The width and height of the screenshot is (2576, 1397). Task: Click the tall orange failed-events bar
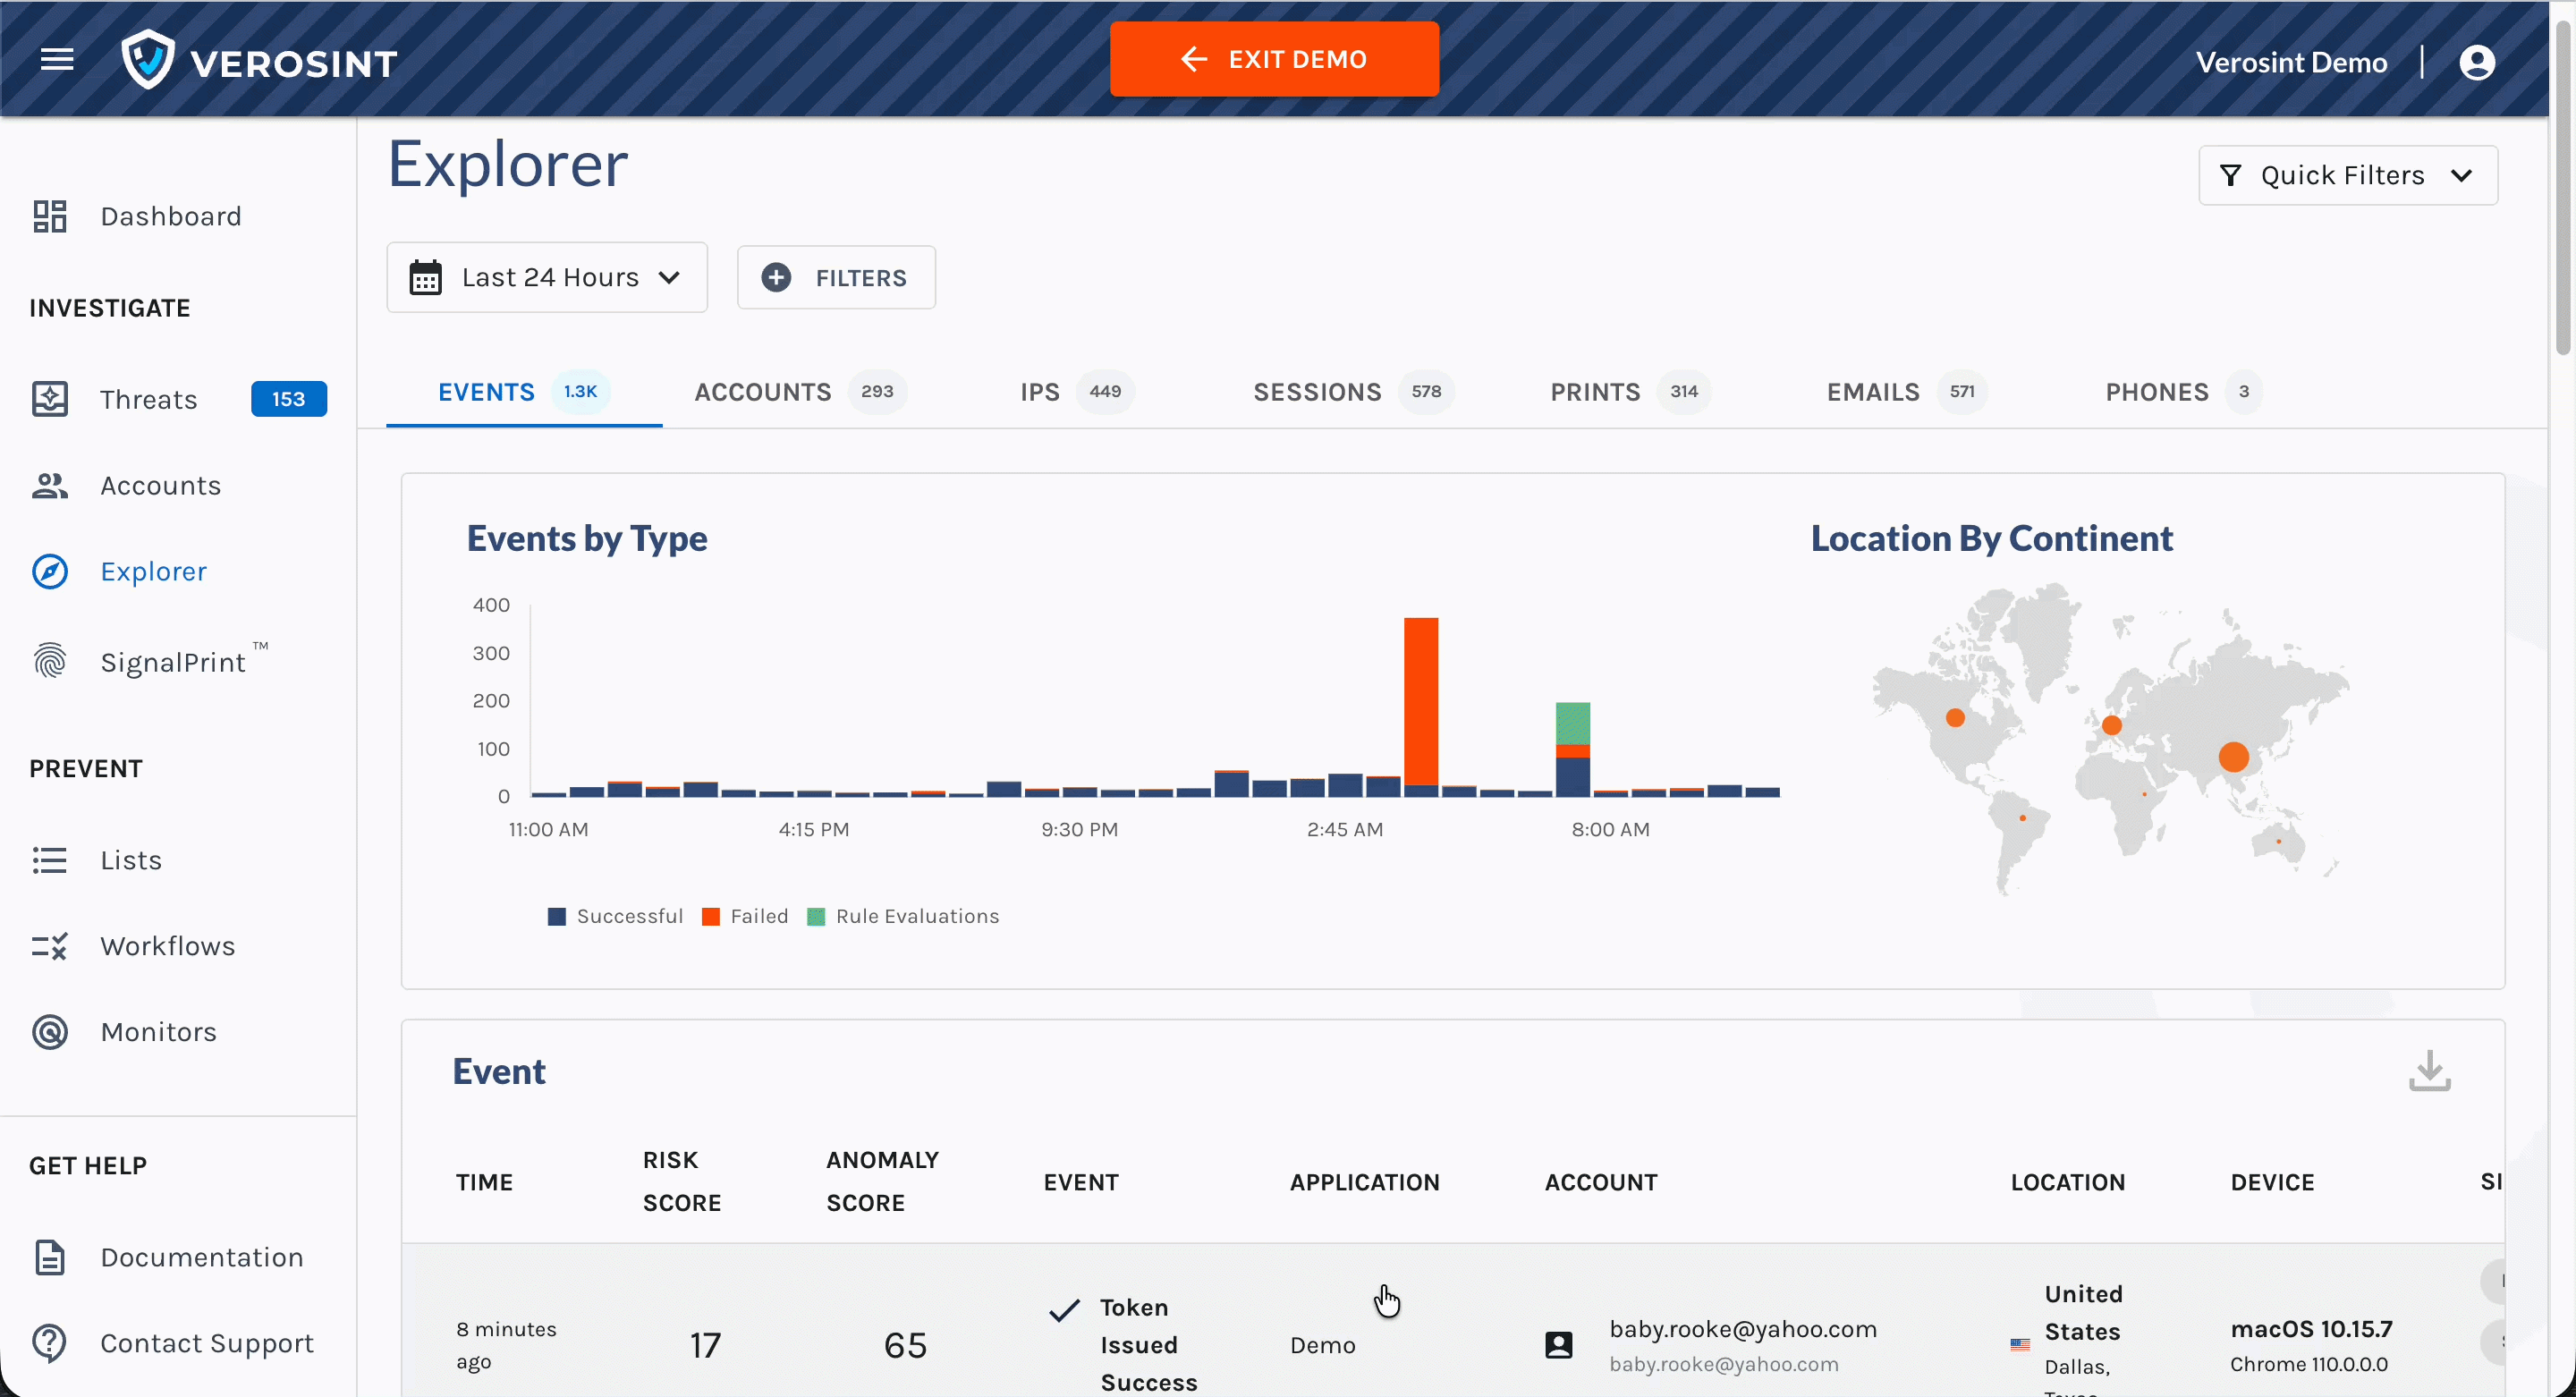pos(1420,700)
